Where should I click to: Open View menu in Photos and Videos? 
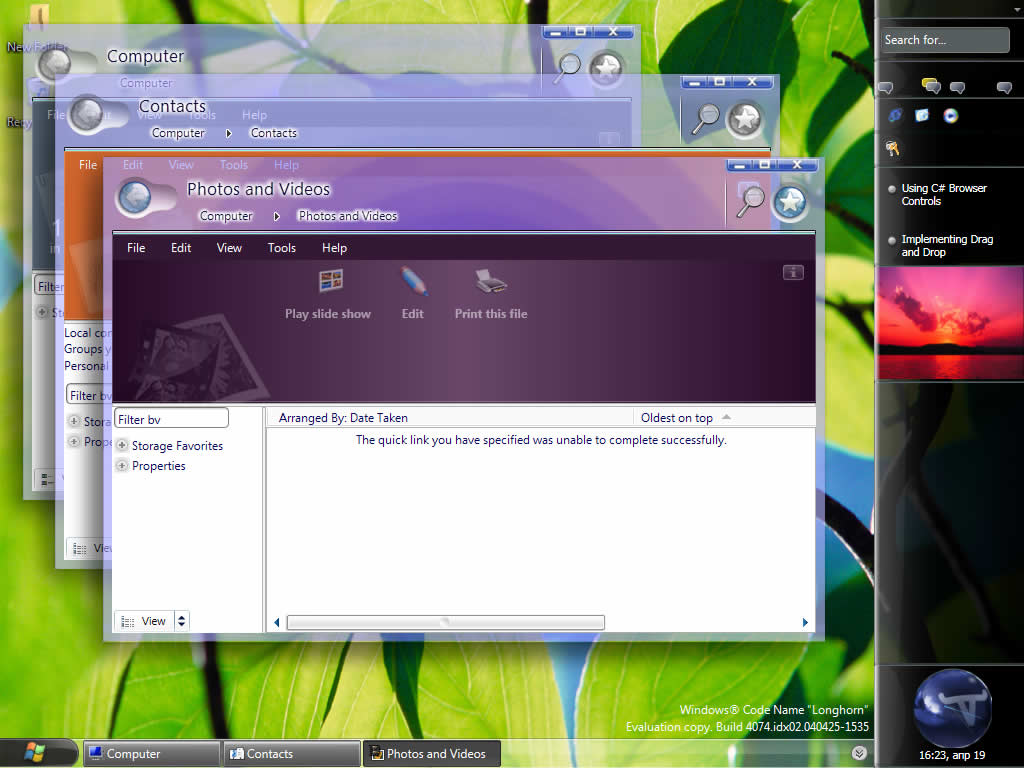229,248
